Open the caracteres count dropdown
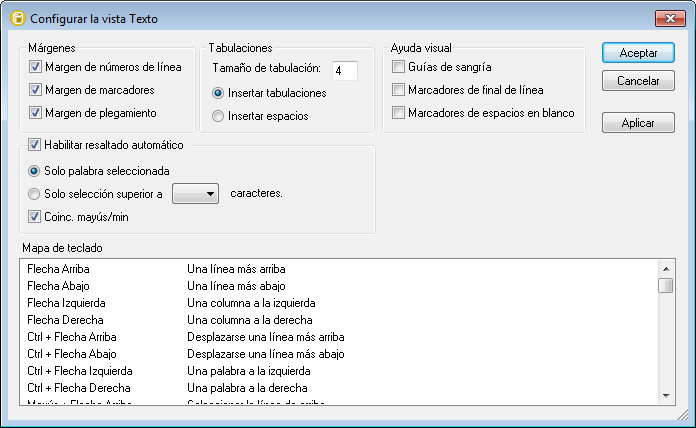The height and width of the screenshot is (428, 696). (195, 194)
